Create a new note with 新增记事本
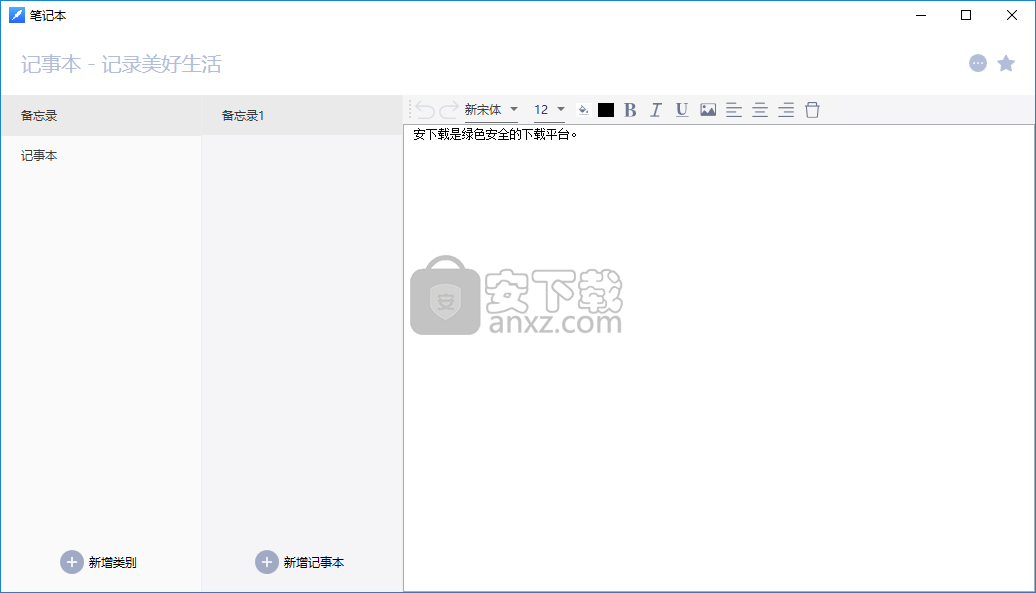Screen dimensions: 1036x593 pos(300,563)
